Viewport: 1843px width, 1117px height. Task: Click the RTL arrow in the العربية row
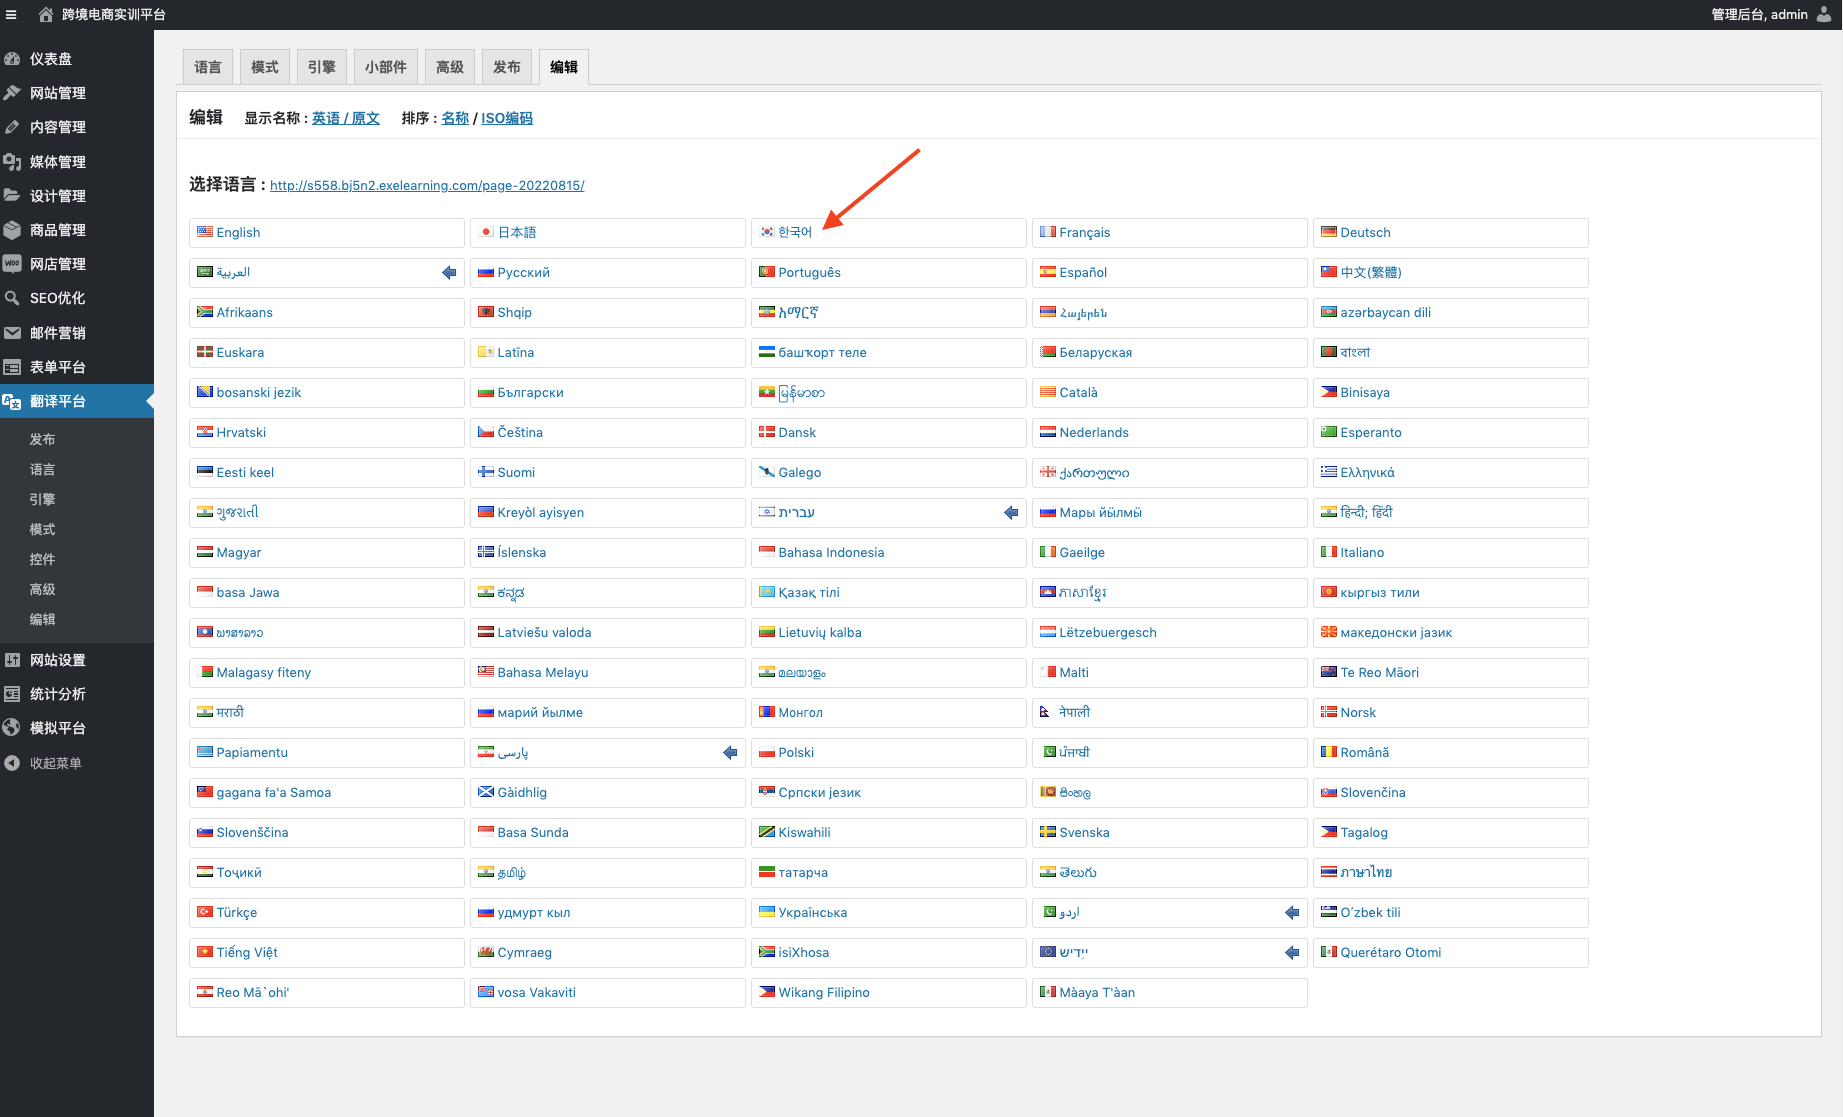pyautogui.click(x=449, y=273)
